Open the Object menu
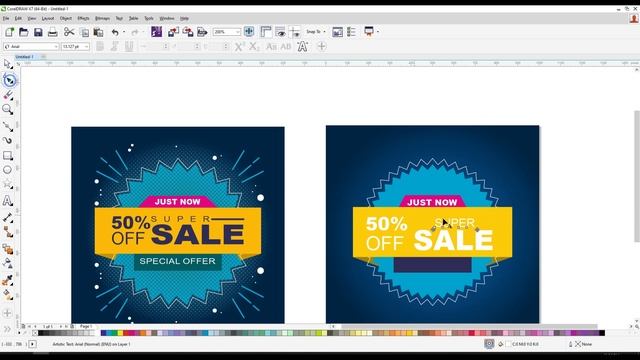Viewport: 640px width, 360px height. [66, 18]
